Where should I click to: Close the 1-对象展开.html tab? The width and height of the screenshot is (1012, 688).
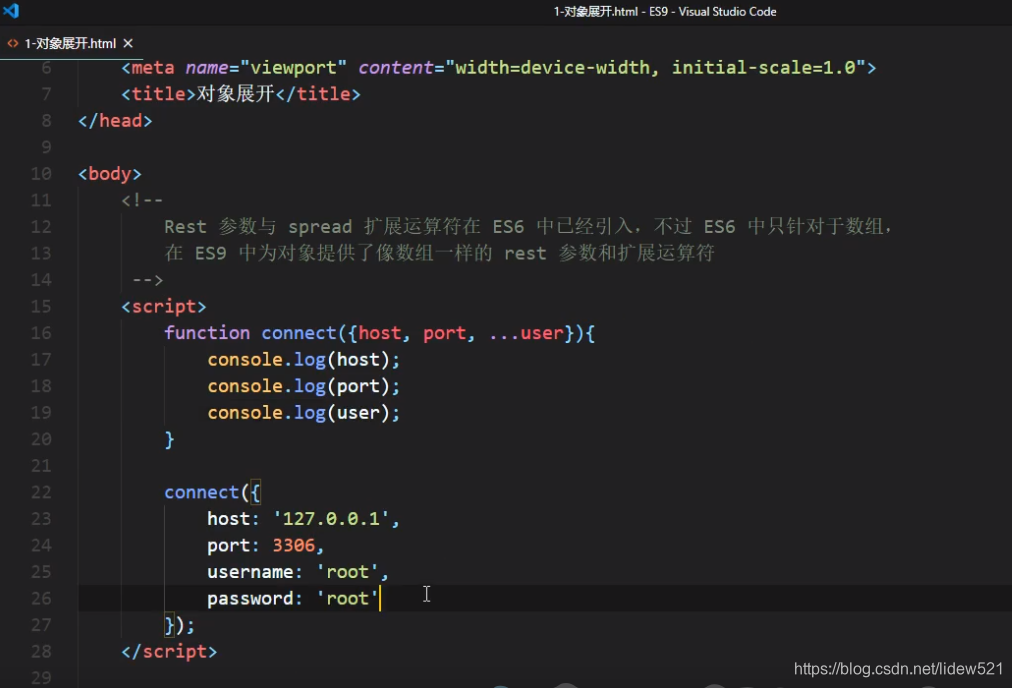[x=128, y=43]
